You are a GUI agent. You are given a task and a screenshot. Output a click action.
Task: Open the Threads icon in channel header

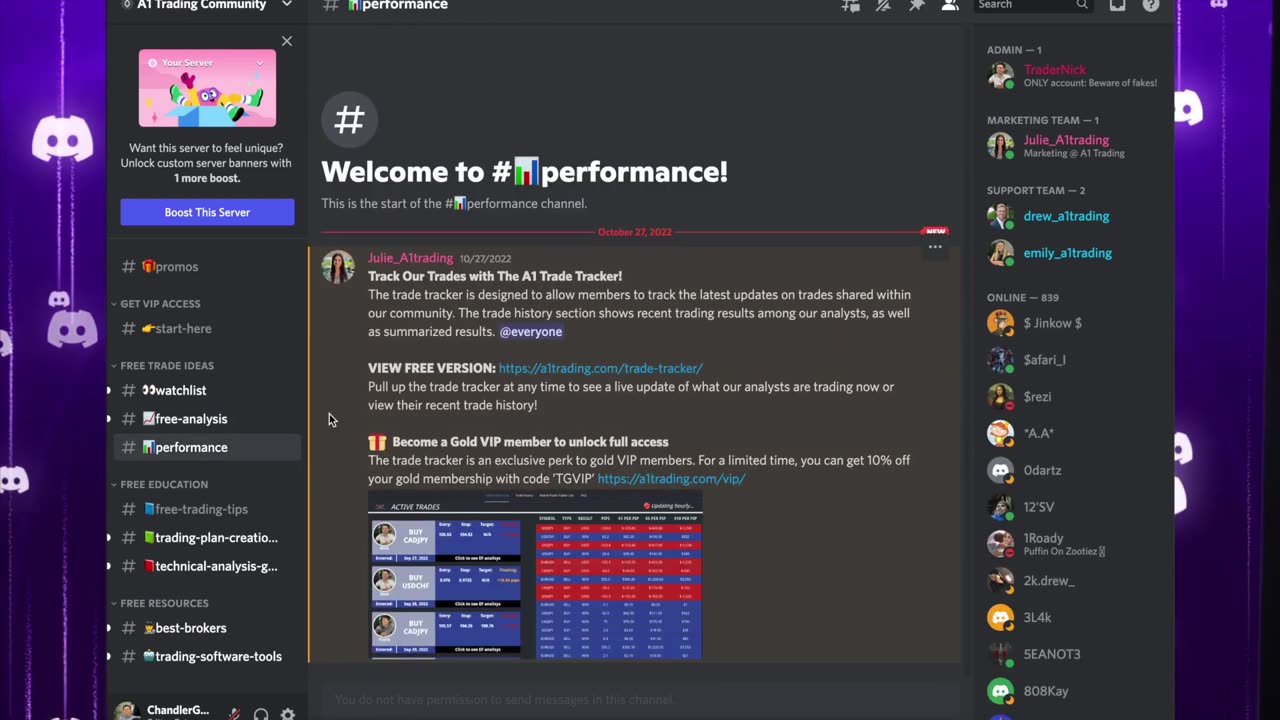coord(850,5)
